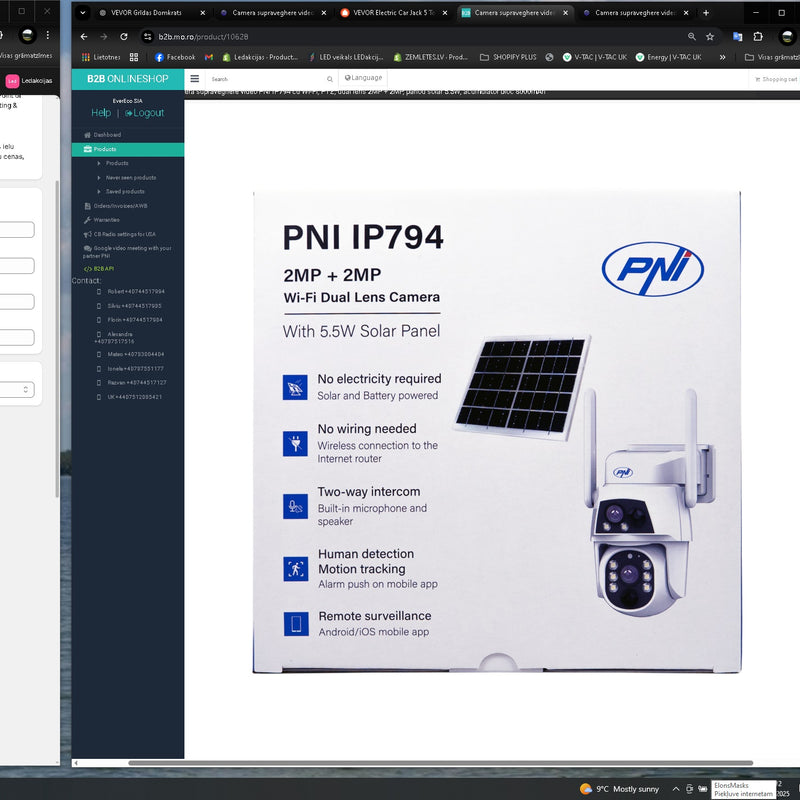Screen dimensions: 800x800
Task: Click Alexandra contact phone number
Action: point(115,338)
